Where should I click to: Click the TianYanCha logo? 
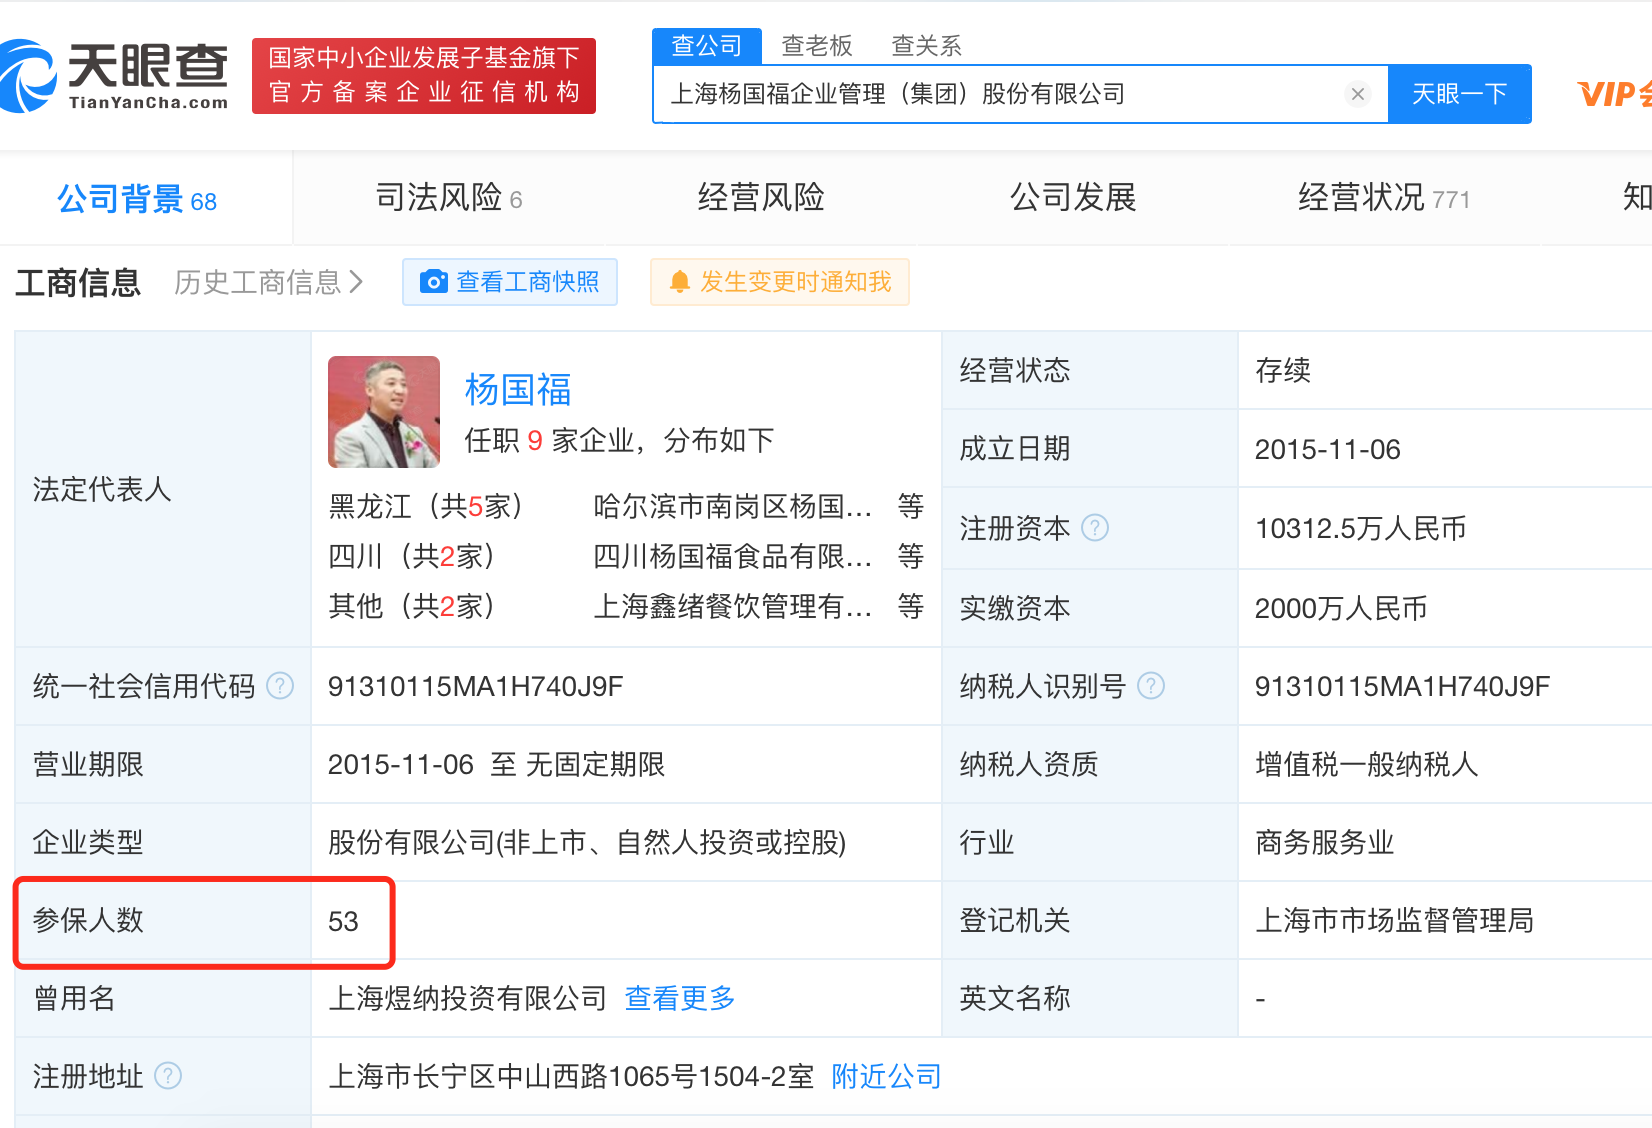[114, 76]
